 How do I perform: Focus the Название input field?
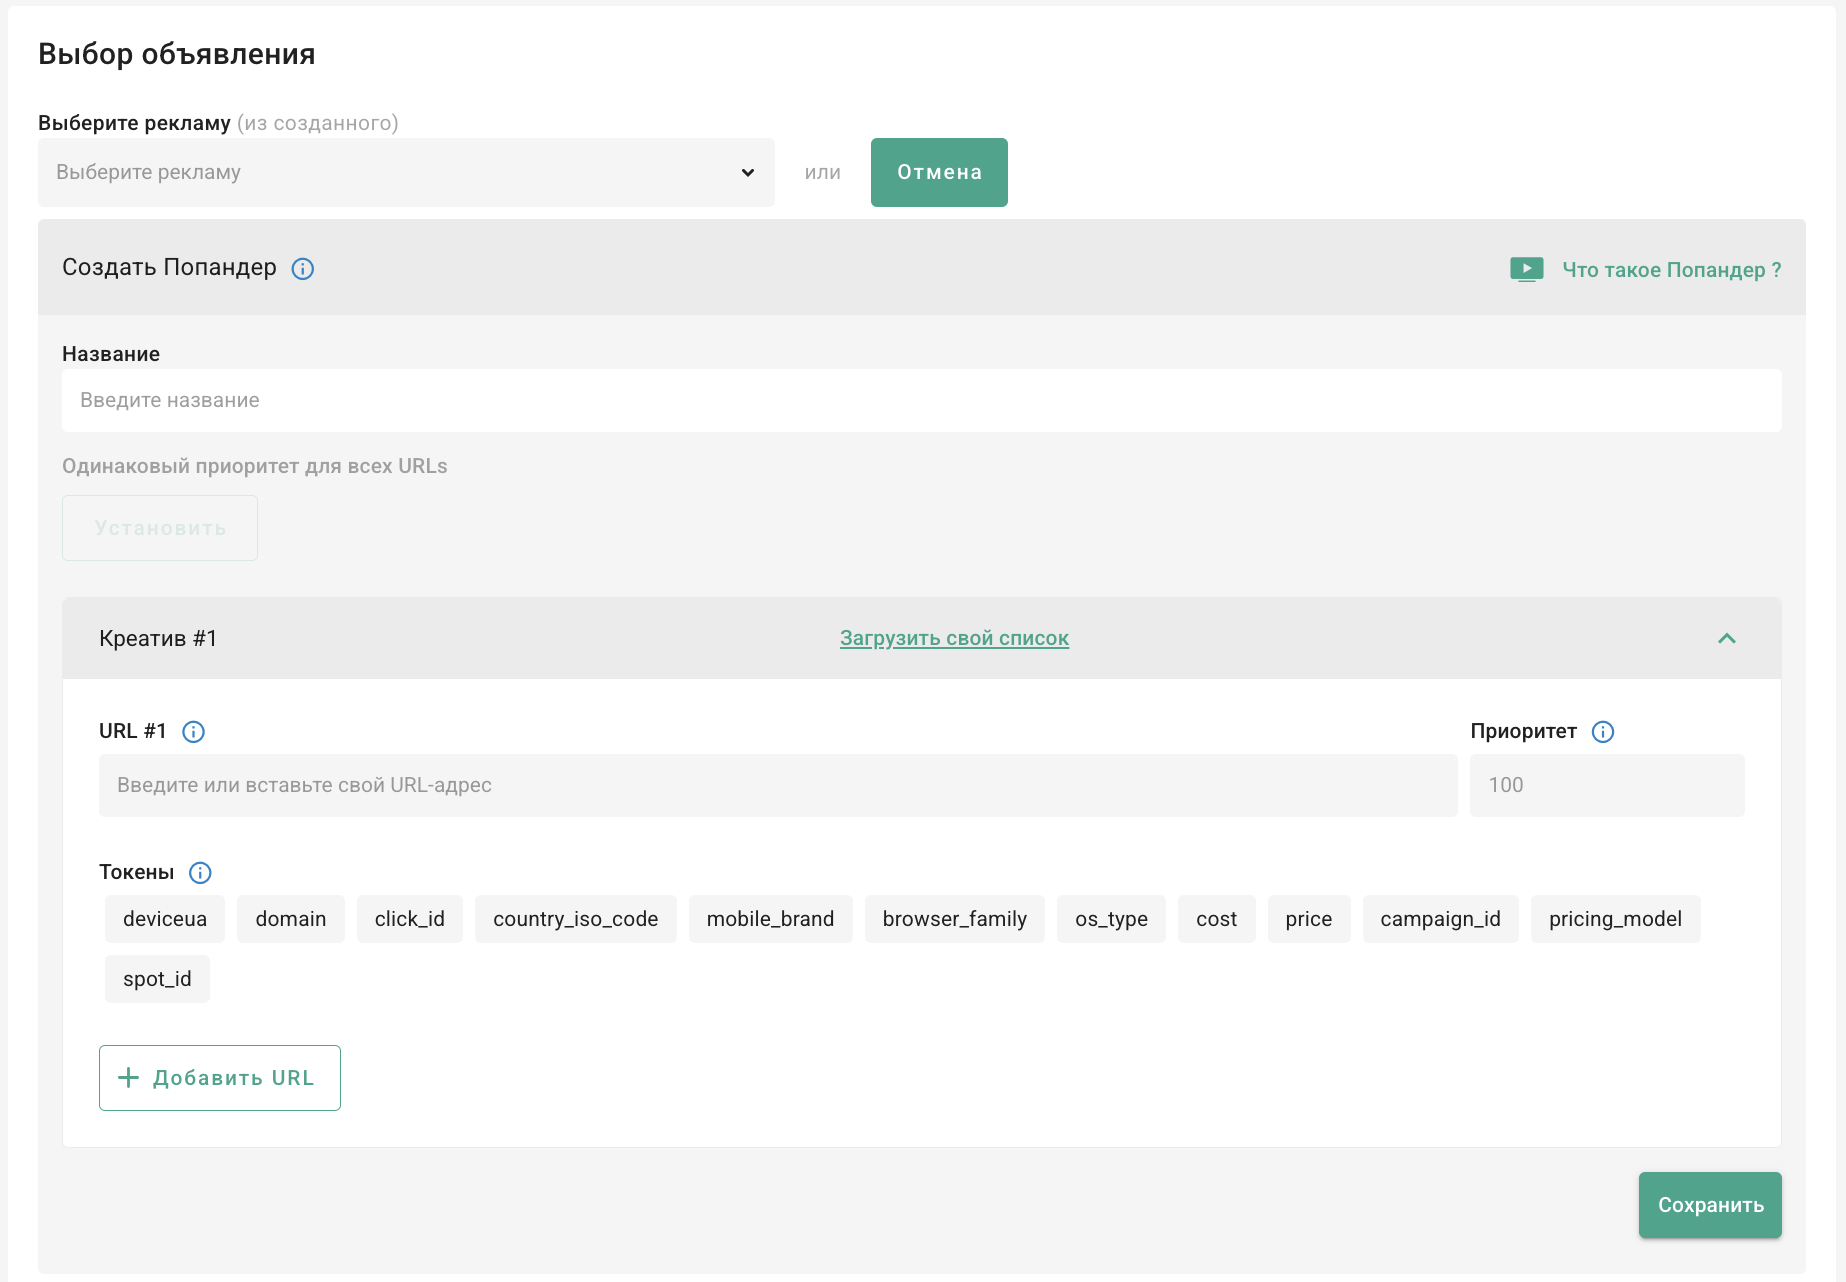(x=921, y=400)
